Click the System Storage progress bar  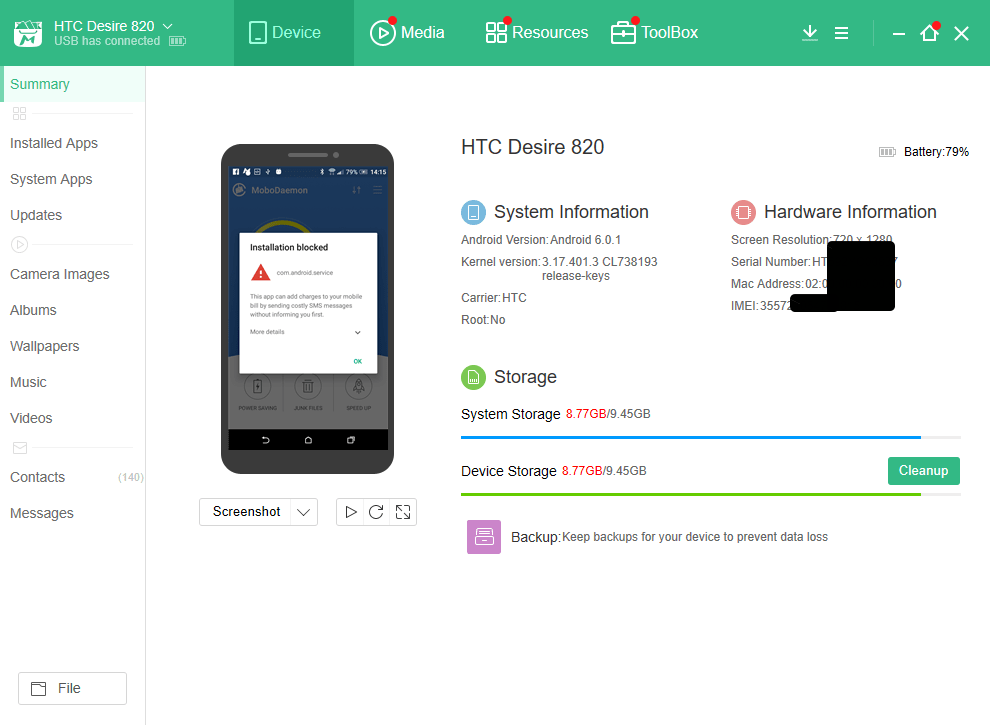[711, 437]
